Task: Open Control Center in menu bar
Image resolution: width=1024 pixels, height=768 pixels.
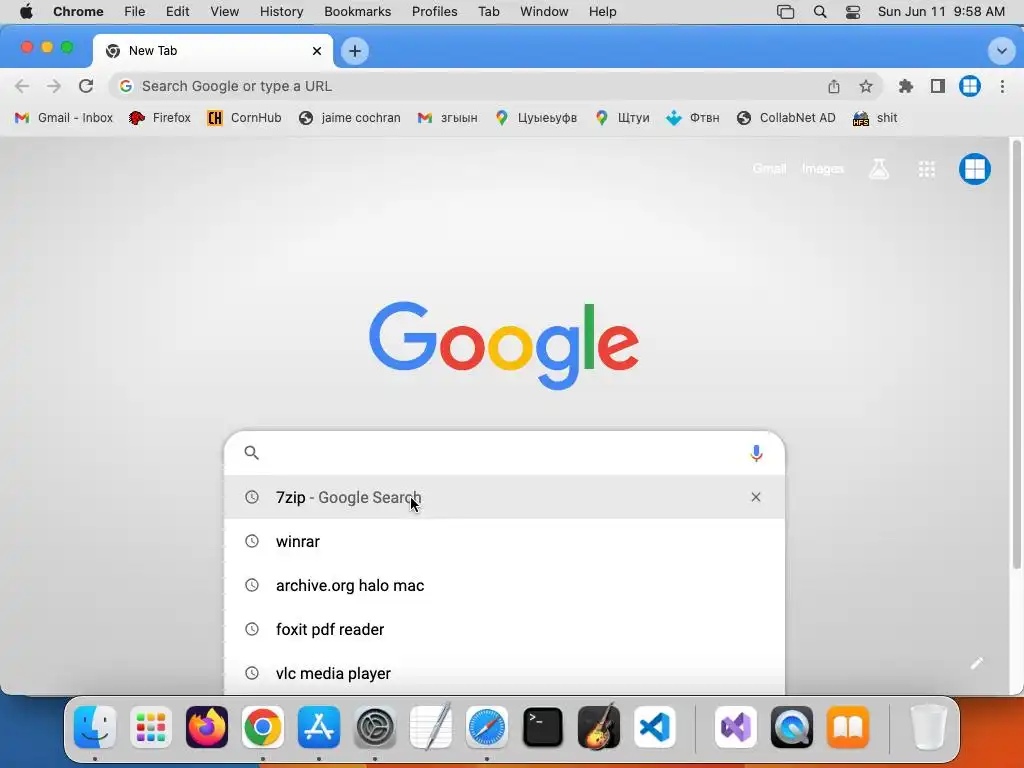Action: (853, 12)
